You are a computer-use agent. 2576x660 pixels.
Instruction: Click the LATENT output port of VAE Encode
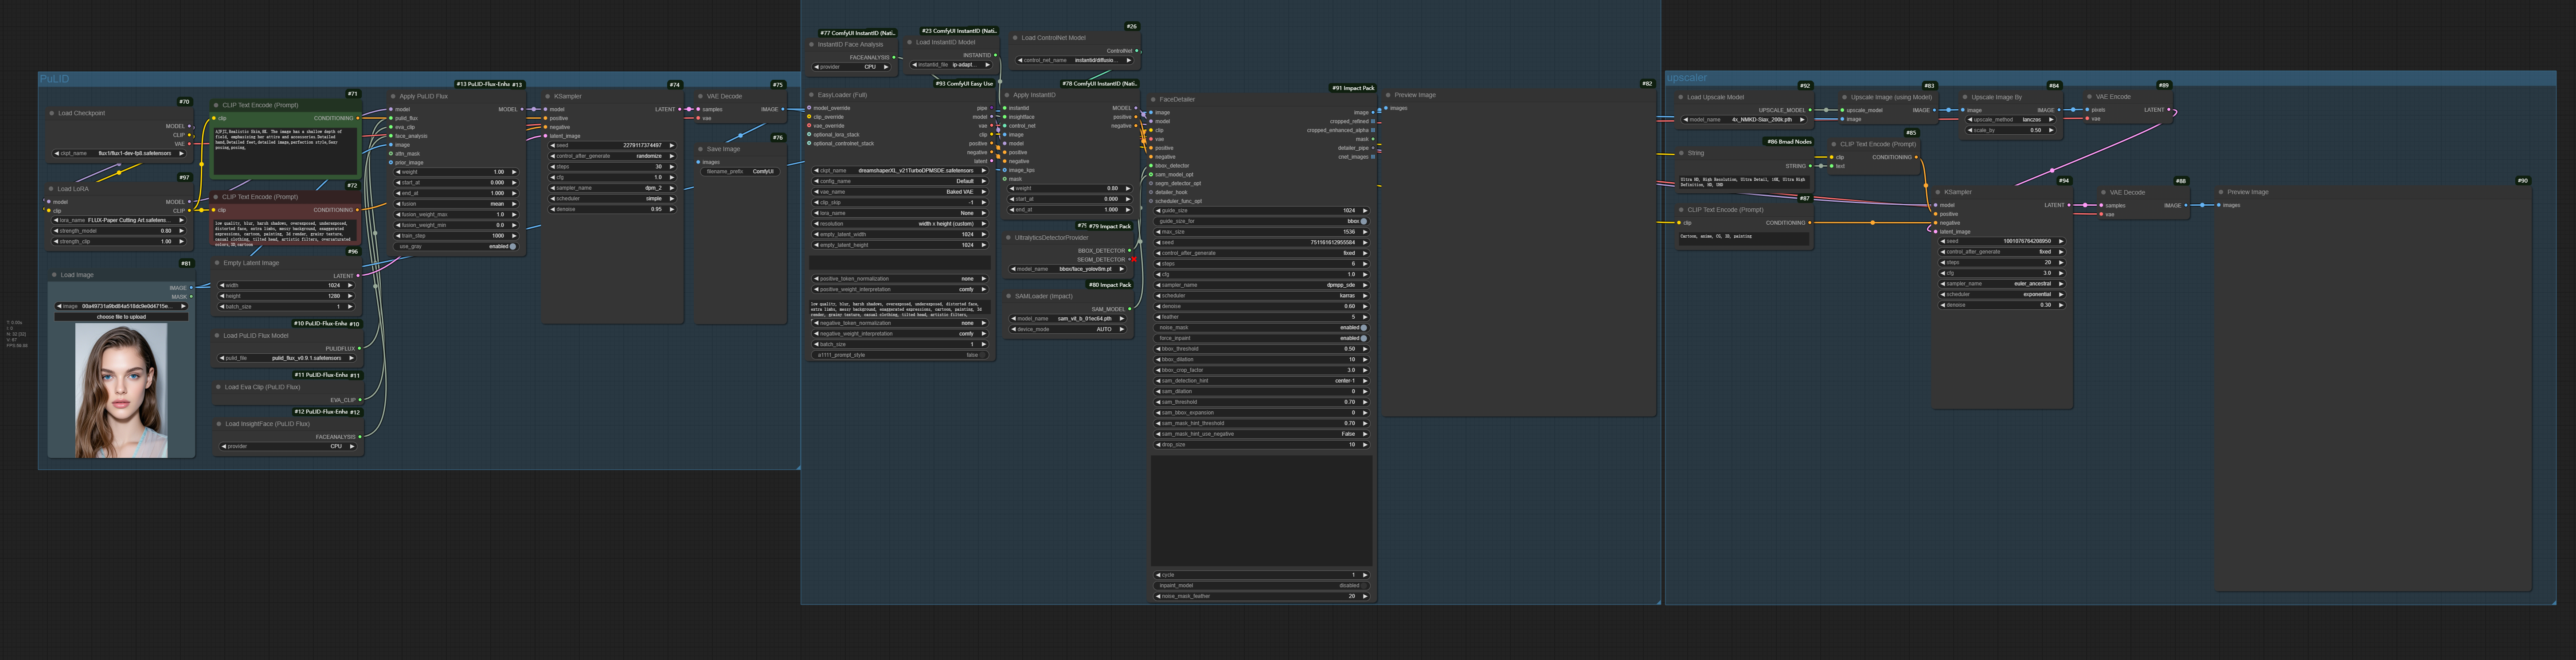pos(2168,110)
